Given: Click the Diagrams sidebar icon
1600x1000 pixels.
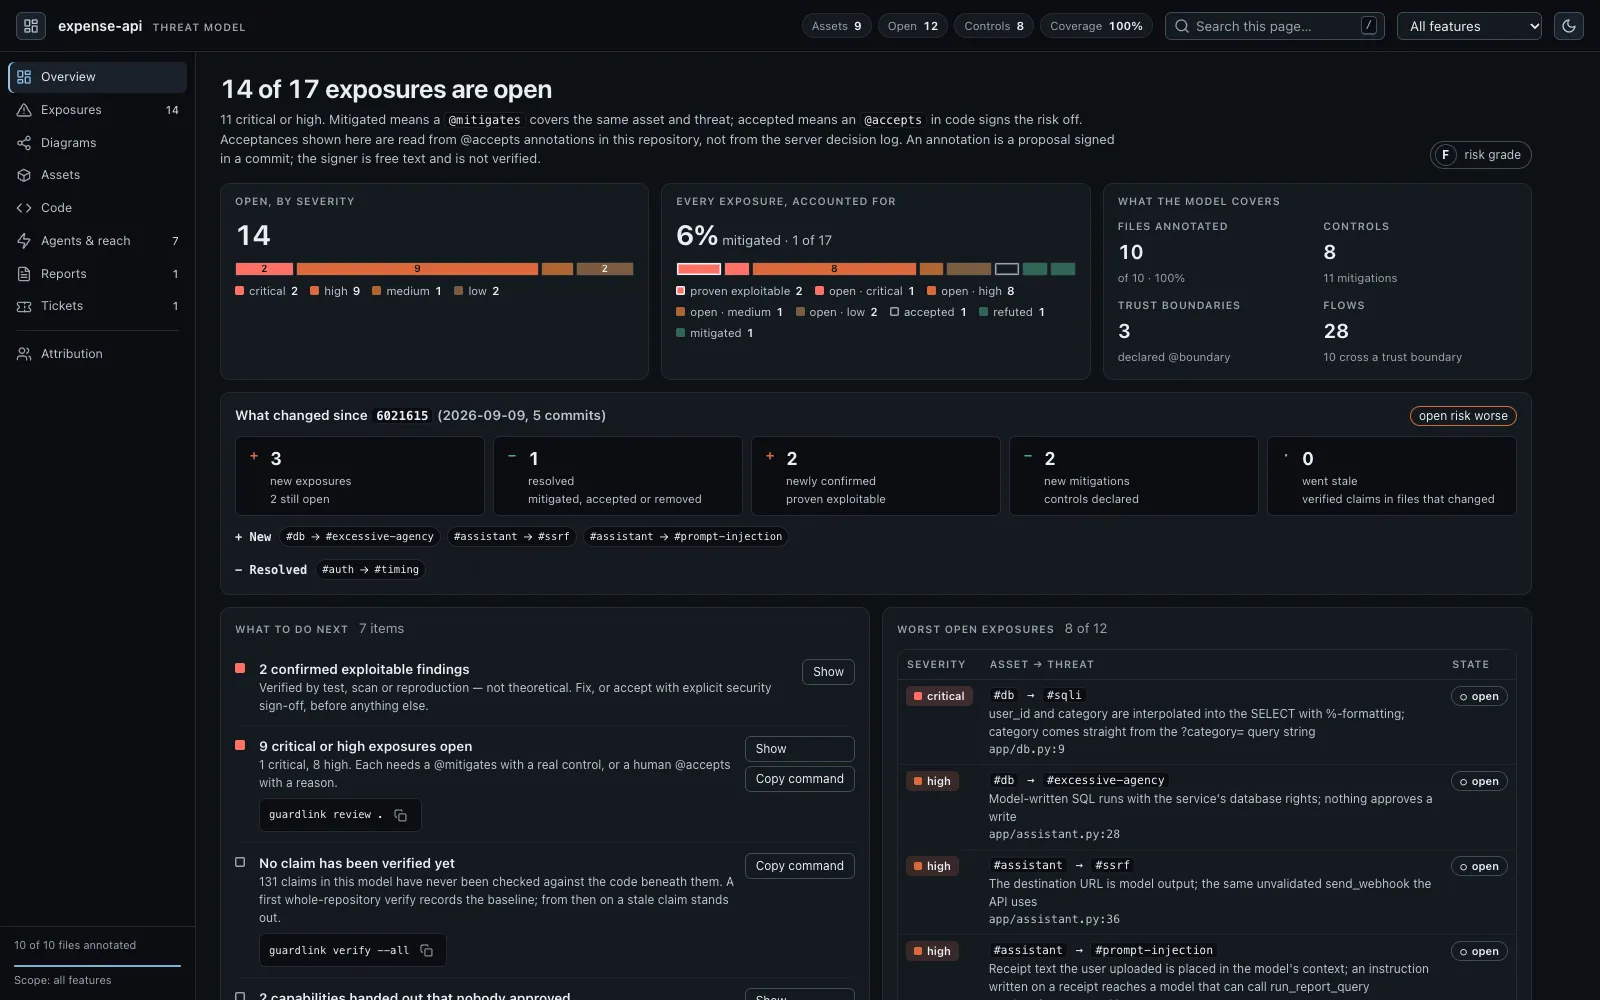Looking at the screenshot, I should 24,143.
